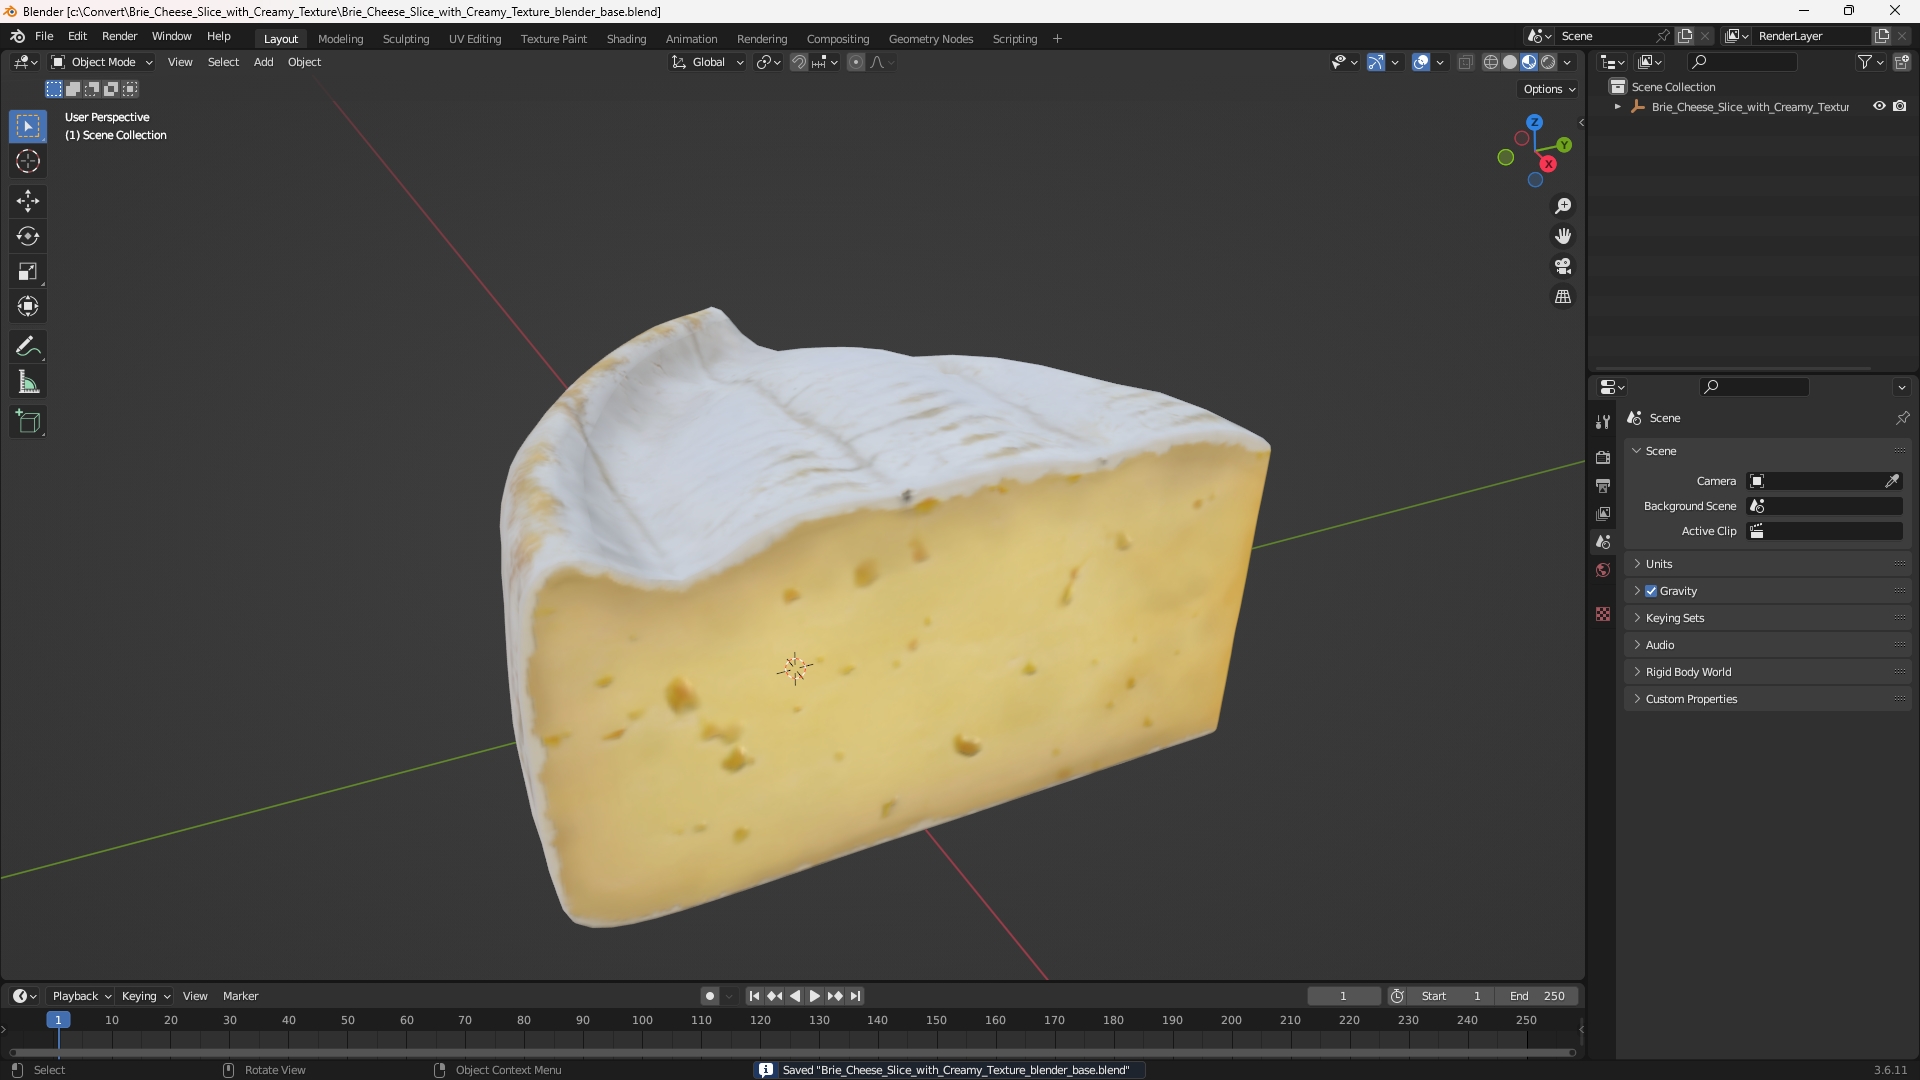Open Tool properties tab icon
The height and width of the screenshot is (1080, 1920).
click(x=1603, y=422)
